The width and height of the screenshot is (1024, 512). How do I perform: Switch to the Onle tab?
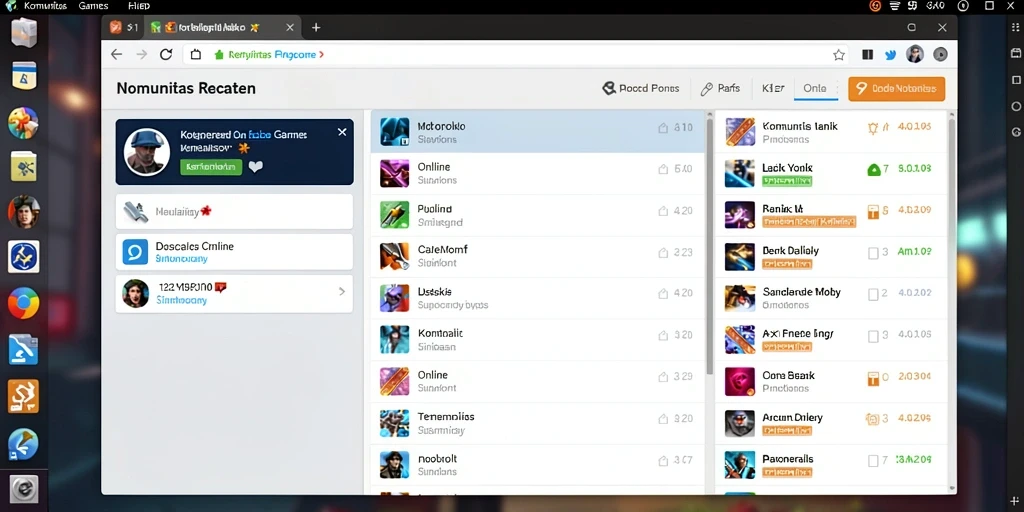click(815, 88)
